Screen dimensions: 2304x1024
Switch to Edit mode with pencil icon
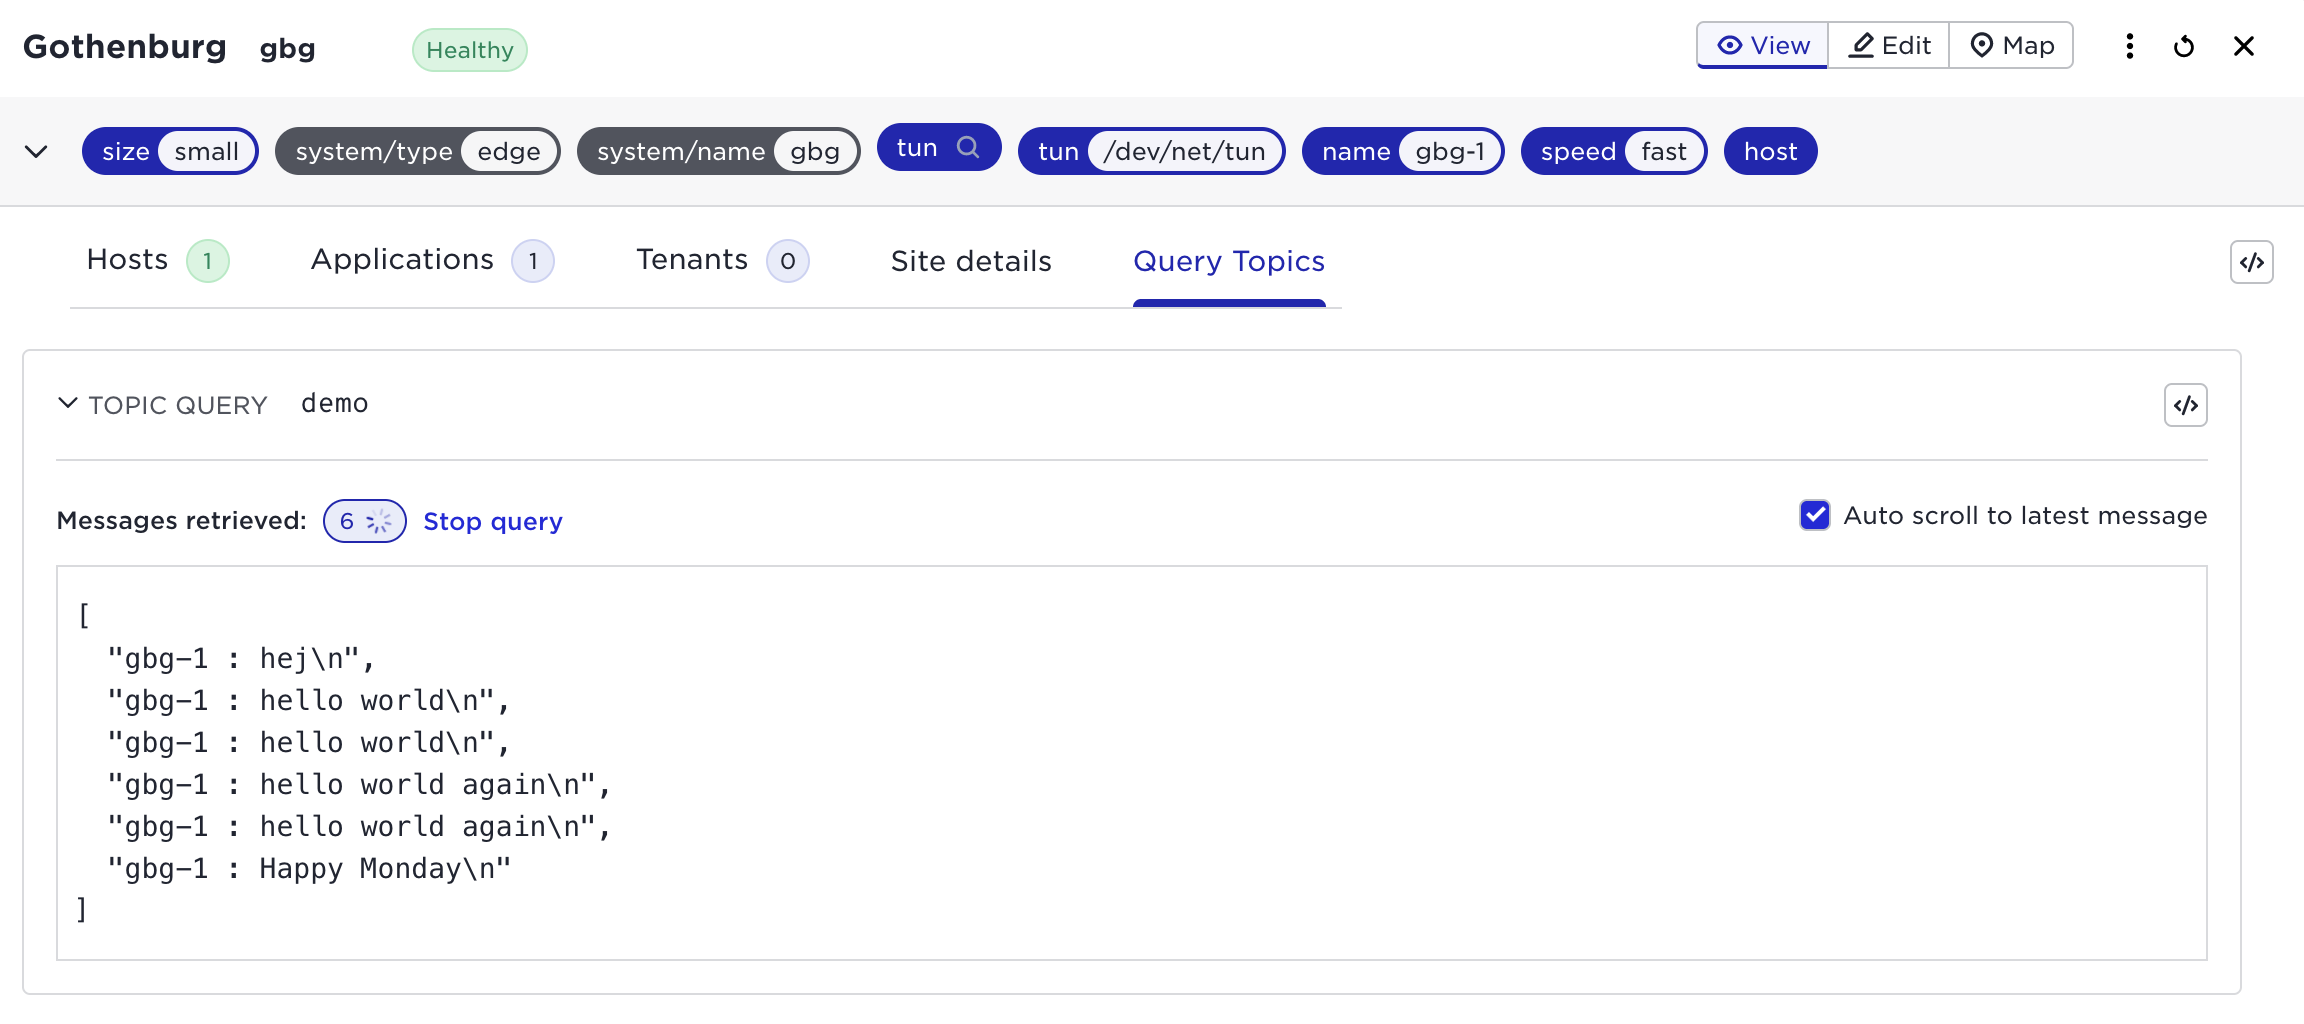pyautogui.click(x=1888, y=46)
